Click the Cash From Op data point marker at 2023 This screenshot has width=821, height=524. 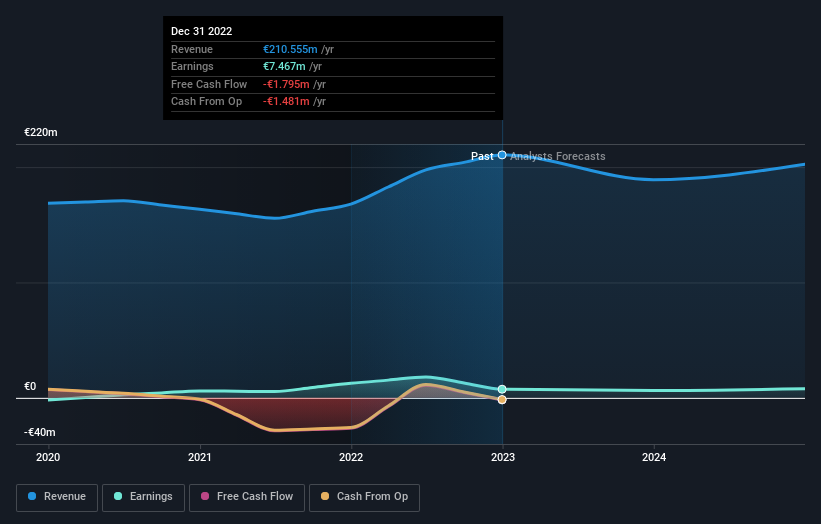502,399
